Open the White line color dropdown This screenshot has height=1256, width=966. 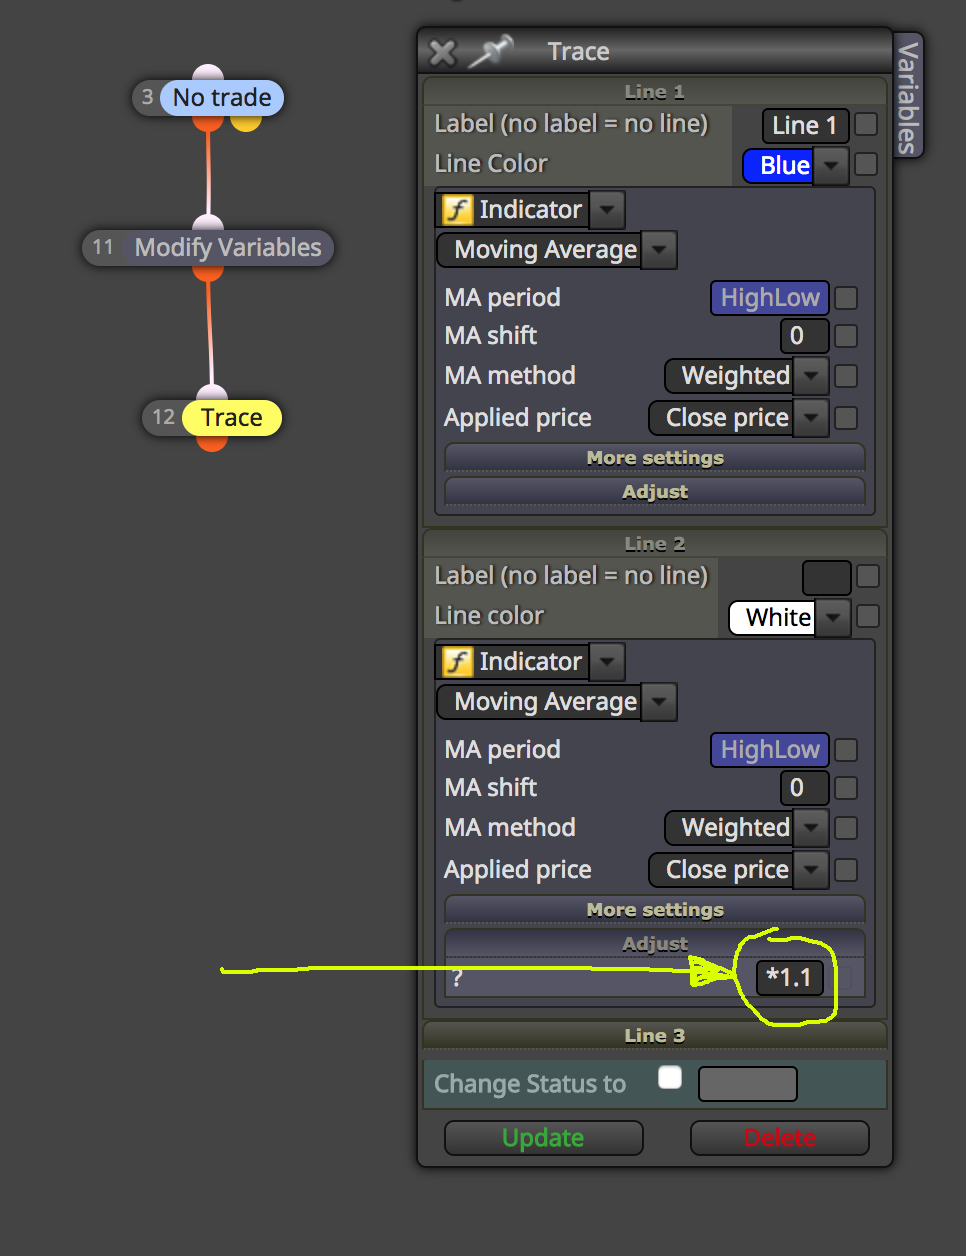click(x=832, y=618)
